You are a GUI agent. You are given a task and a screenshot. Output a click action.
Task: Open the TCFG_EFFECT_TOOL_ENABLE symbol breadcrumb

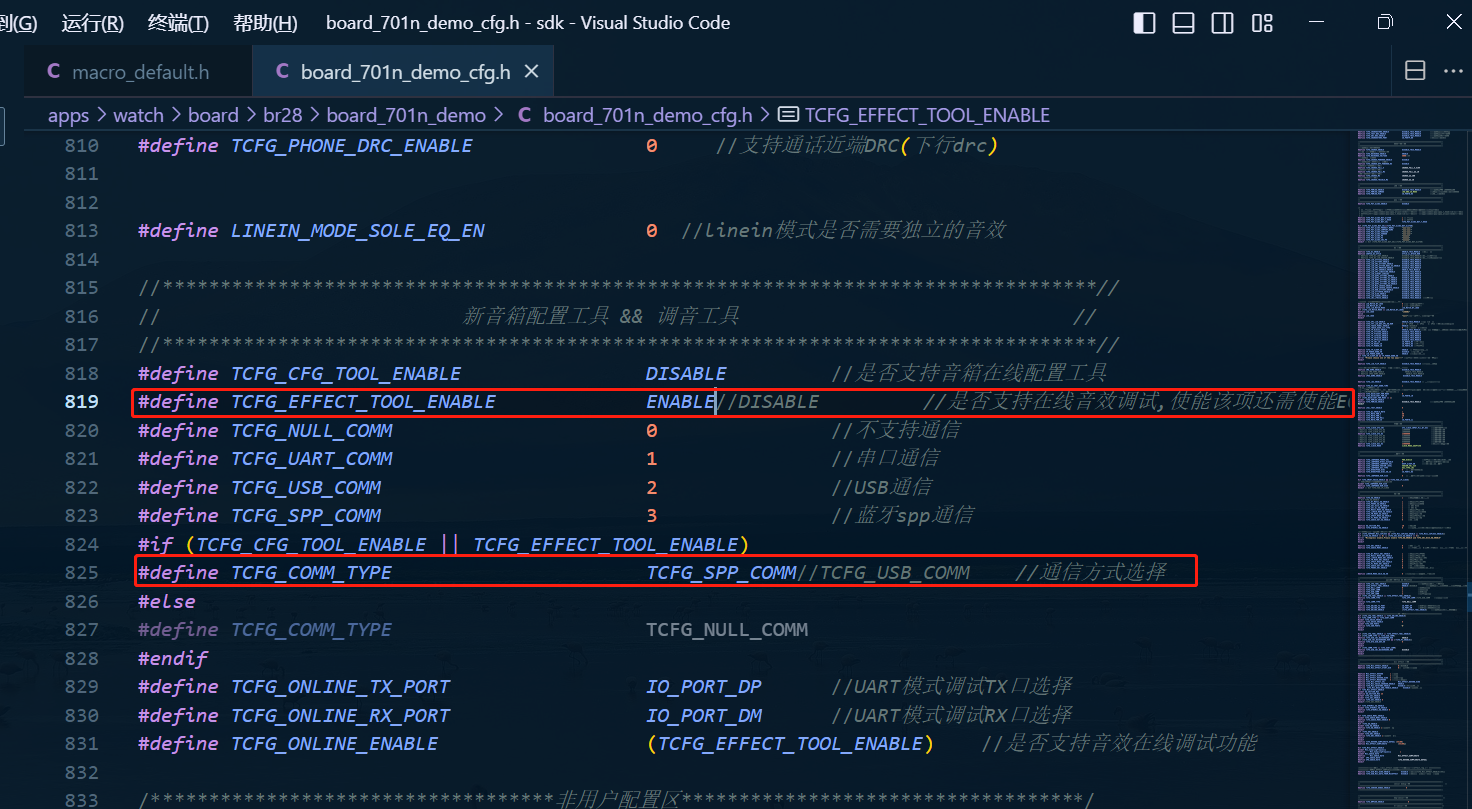pyautogui.click(x=927, y=115)
